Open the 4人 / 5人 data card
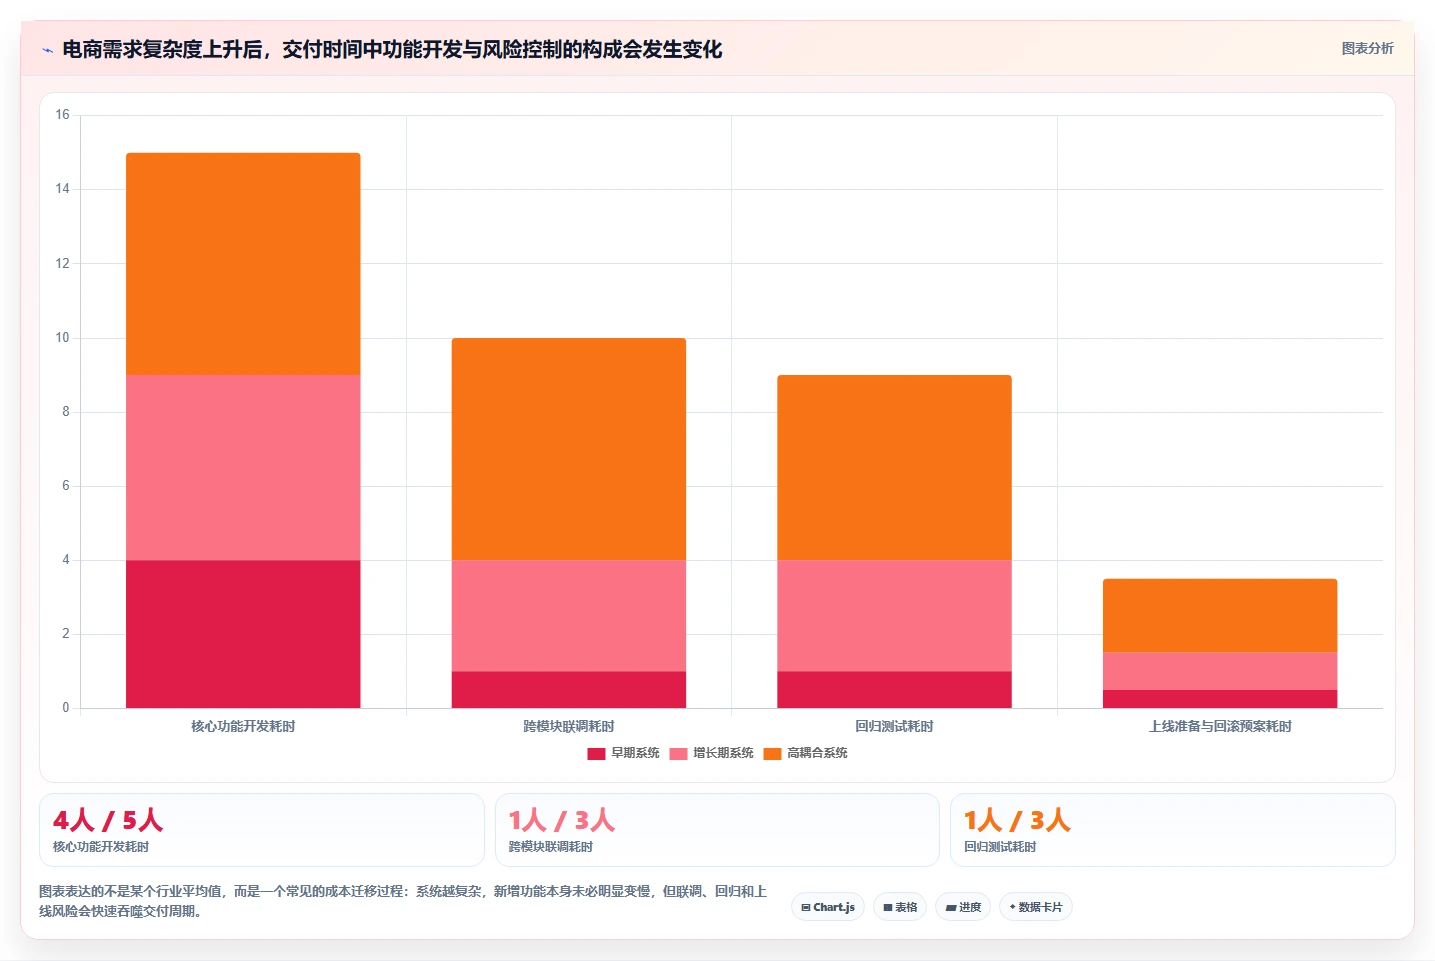Image resolution: width=1435 pixels, height=961 pixels. point(262,830)
